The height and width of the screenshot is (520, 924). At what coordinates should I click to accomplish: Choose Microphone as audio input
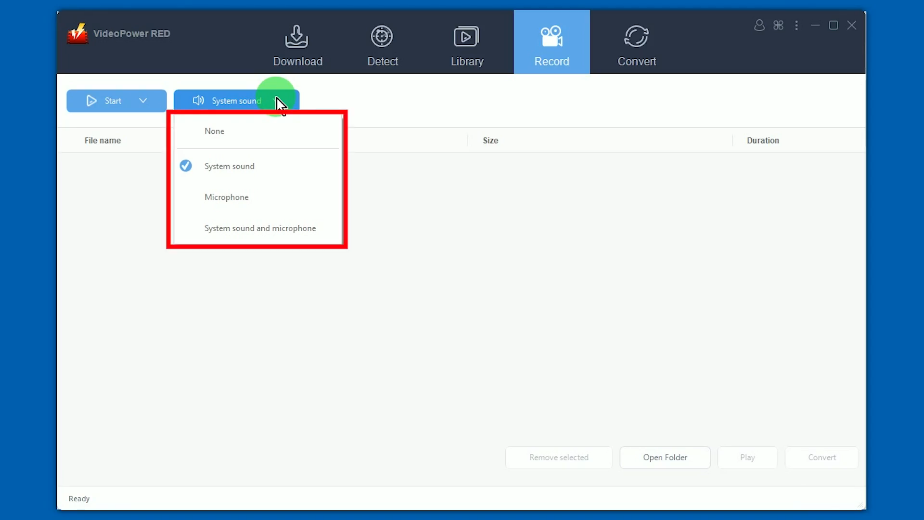(x=226, y=197)
